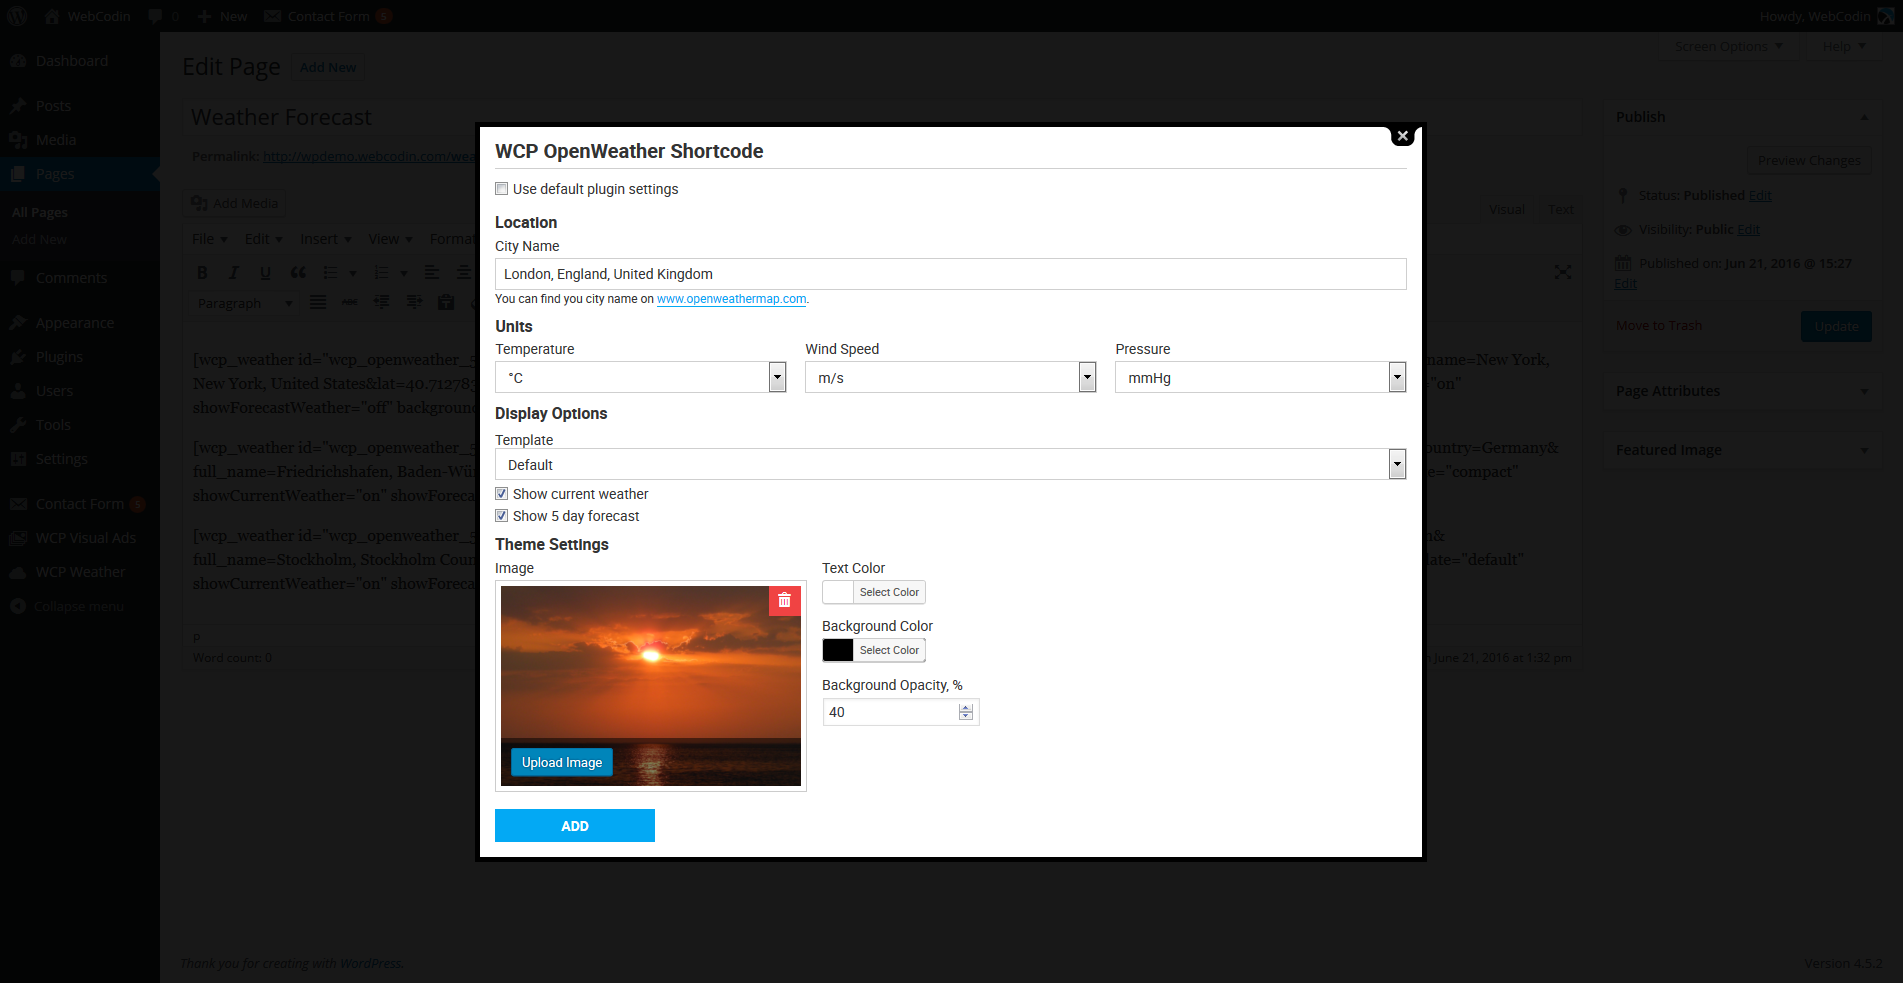Click the underline formatting icon
The width and height of the screenshot is (1903, 983).
coord(265,272)
